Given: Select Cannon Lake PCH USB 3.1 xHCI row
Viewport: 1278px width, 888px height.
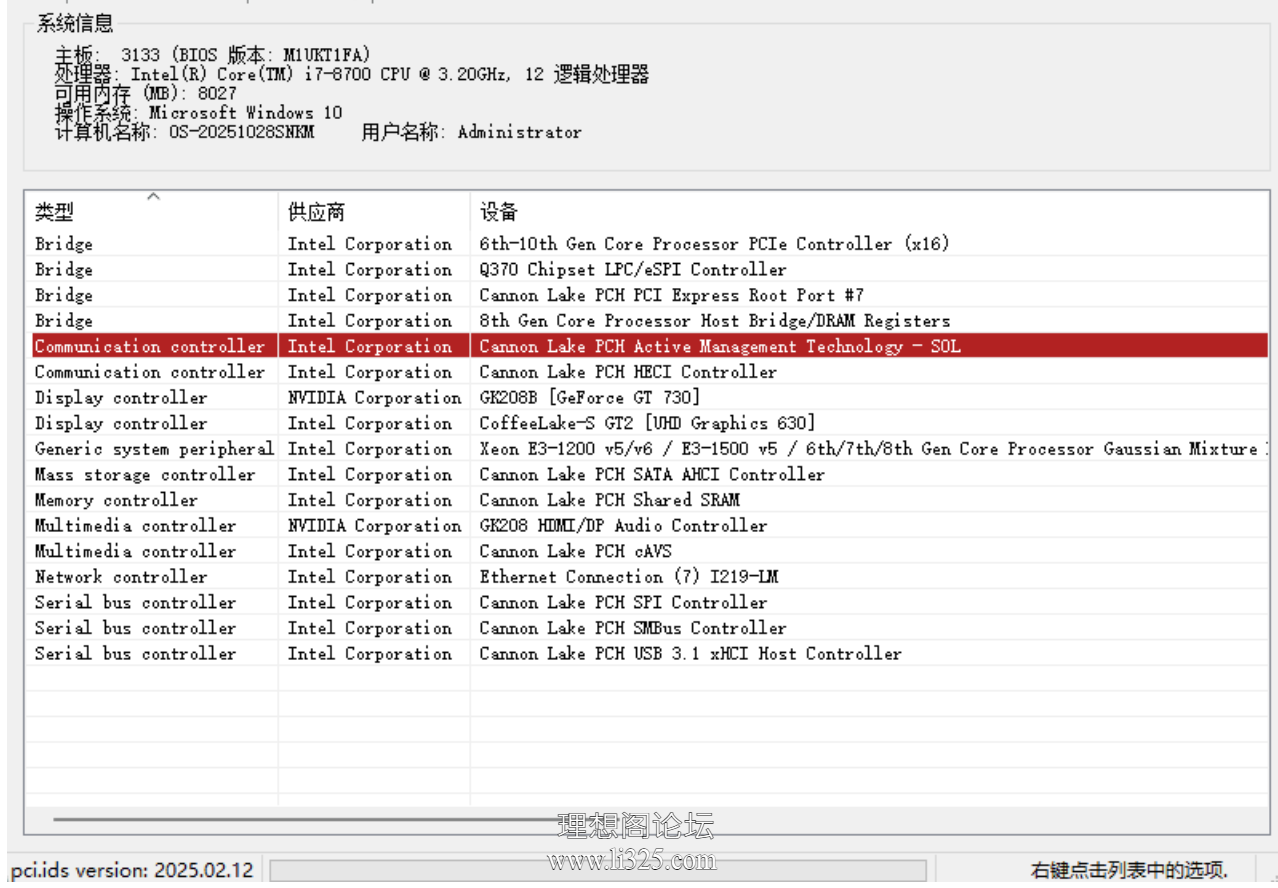Looking at the screenshot, I should tap(690, 654).
